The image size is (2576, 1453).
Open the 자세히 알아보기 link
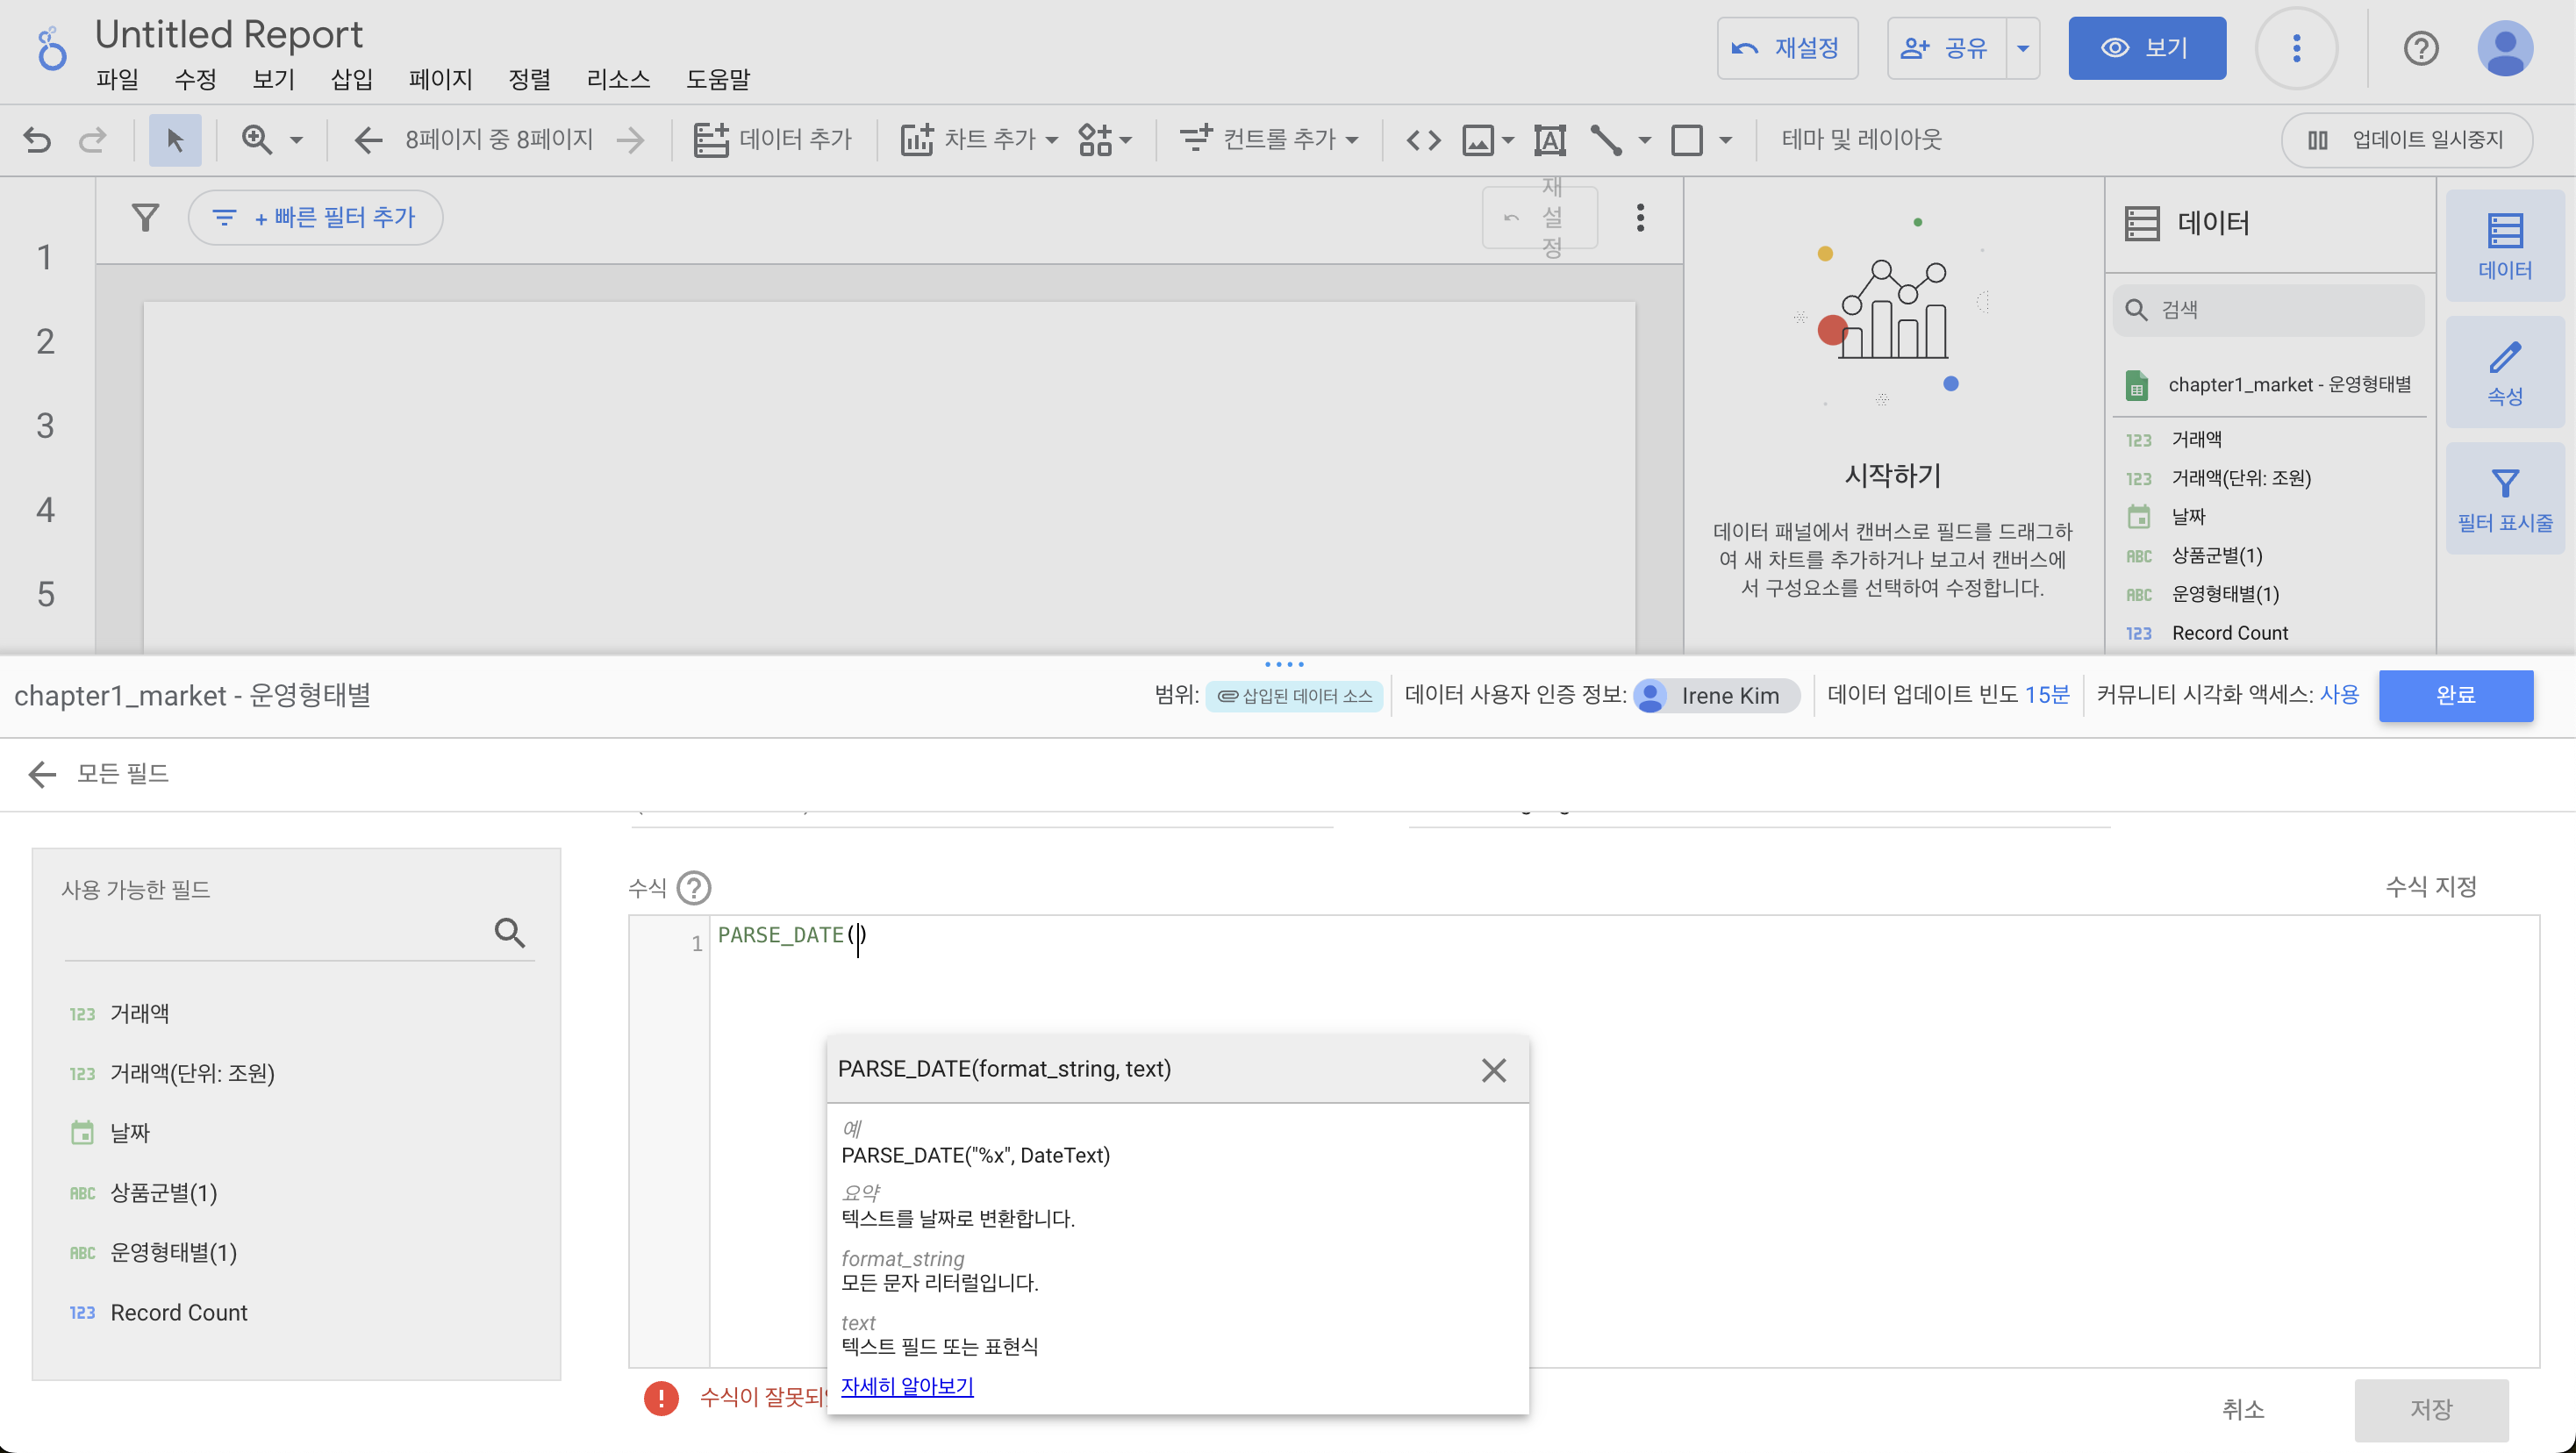(907, 1386)
